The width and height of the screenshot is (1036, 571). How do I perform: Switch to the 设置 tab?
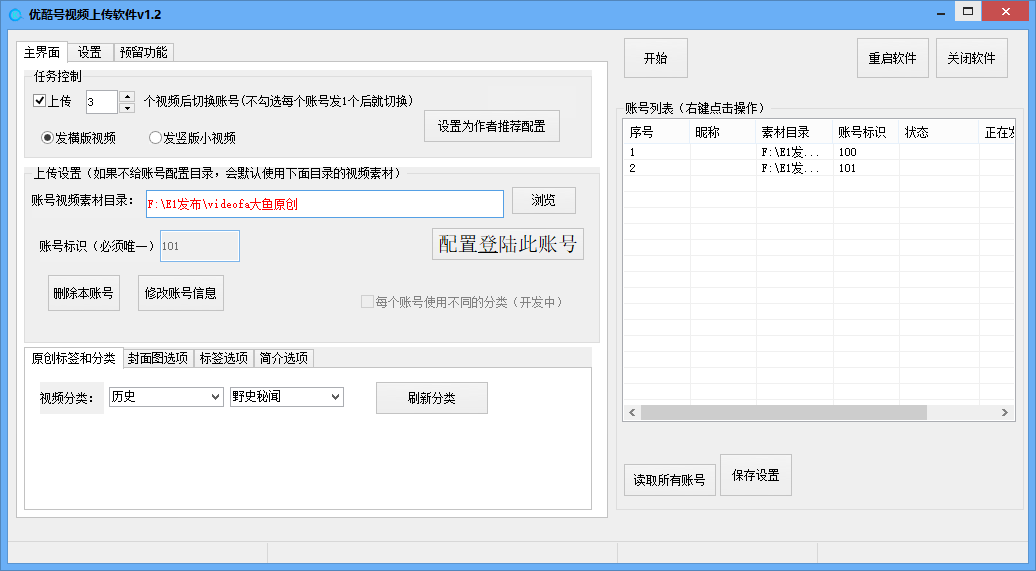tap(90, 52)
